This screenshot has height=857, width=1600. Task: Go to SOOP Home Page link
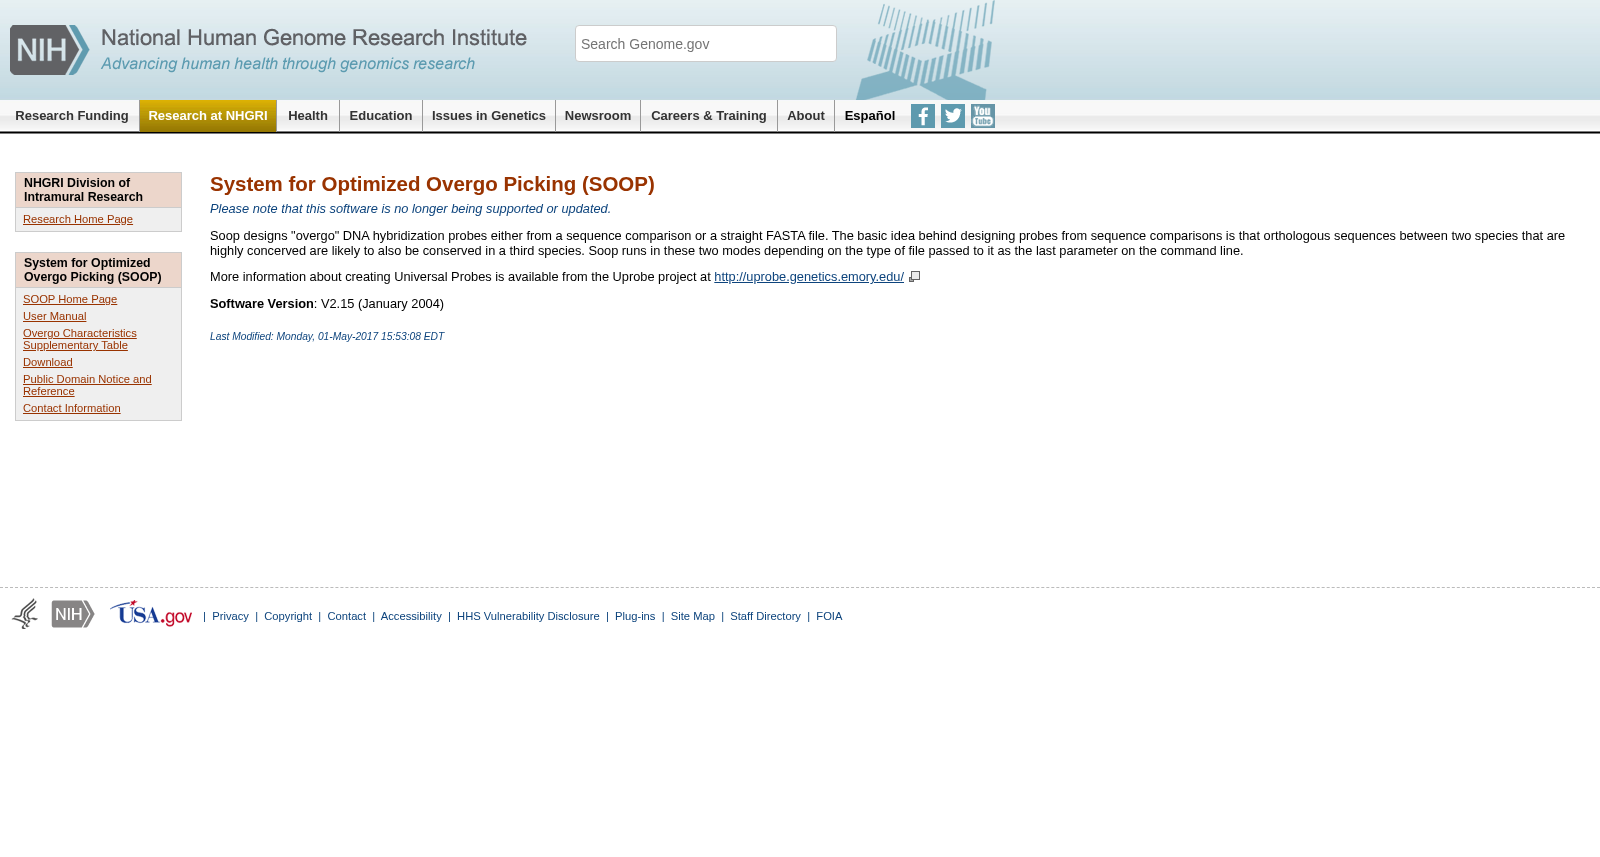(x=70, y=299)
